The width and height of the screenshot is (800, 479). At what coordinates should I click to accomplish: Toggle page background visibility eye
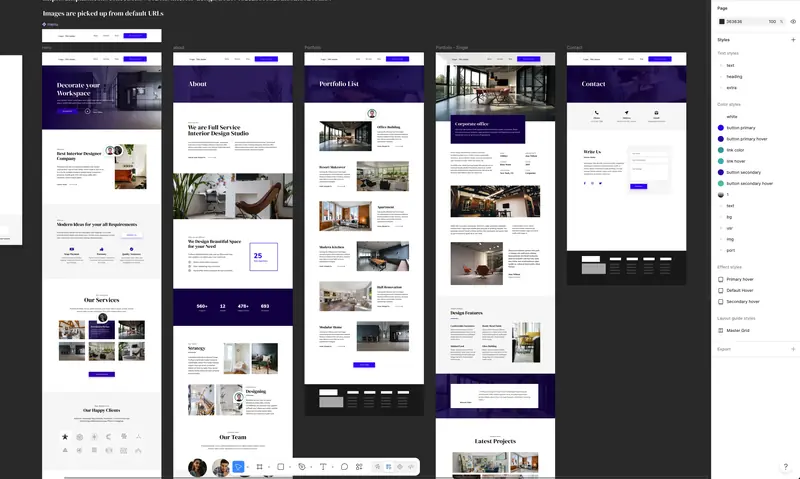coord(793,21)
